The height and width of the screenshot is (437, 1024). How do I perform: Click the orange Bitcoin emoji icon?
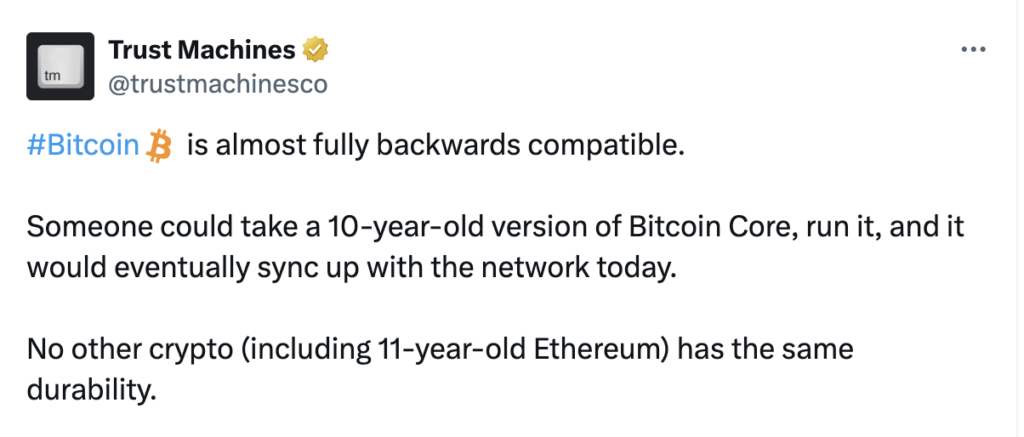(x=159, y=145)
